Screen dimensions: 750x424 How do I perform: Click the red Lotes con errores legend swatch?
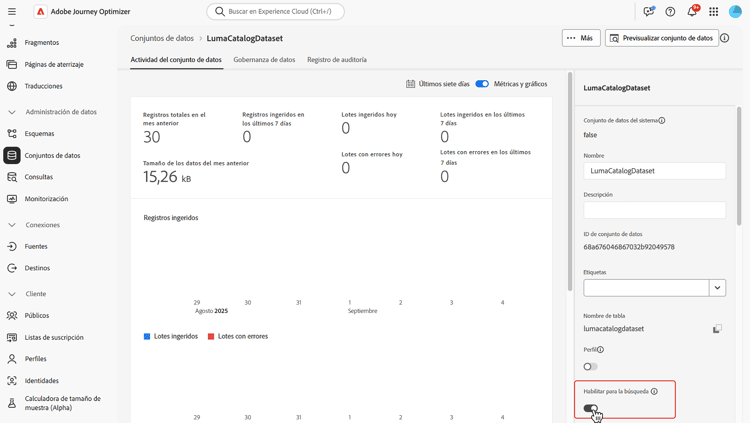pyautogui.click(x=211, y=336)
